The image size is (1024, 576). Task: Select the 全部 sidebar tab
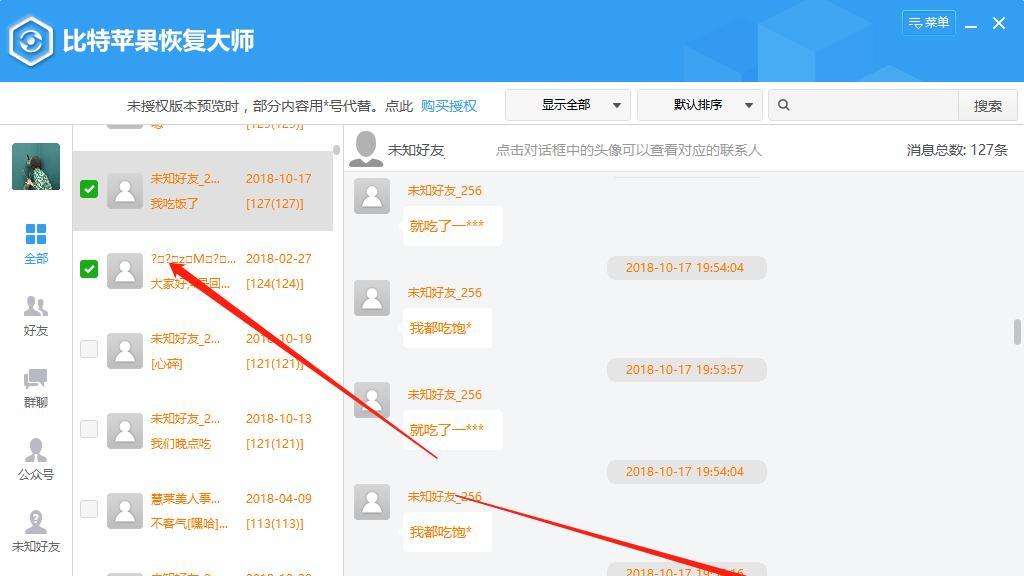click(36, 244)
